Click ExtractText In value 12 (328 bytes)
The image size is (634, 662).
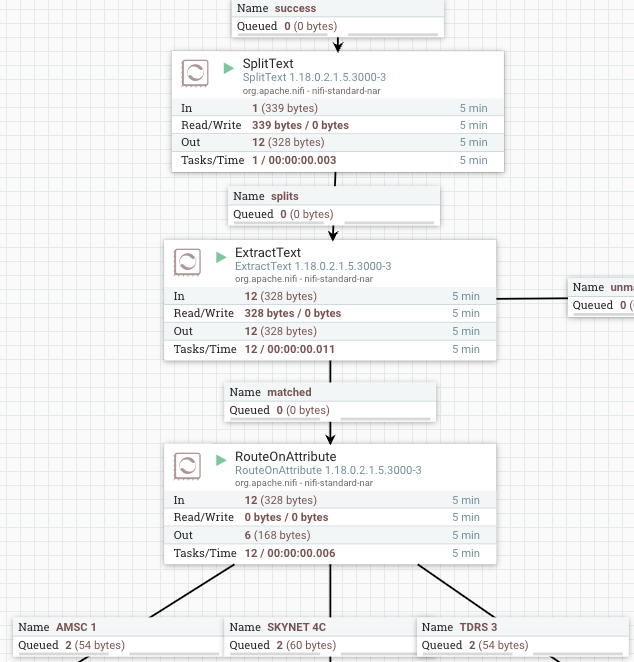281,296
